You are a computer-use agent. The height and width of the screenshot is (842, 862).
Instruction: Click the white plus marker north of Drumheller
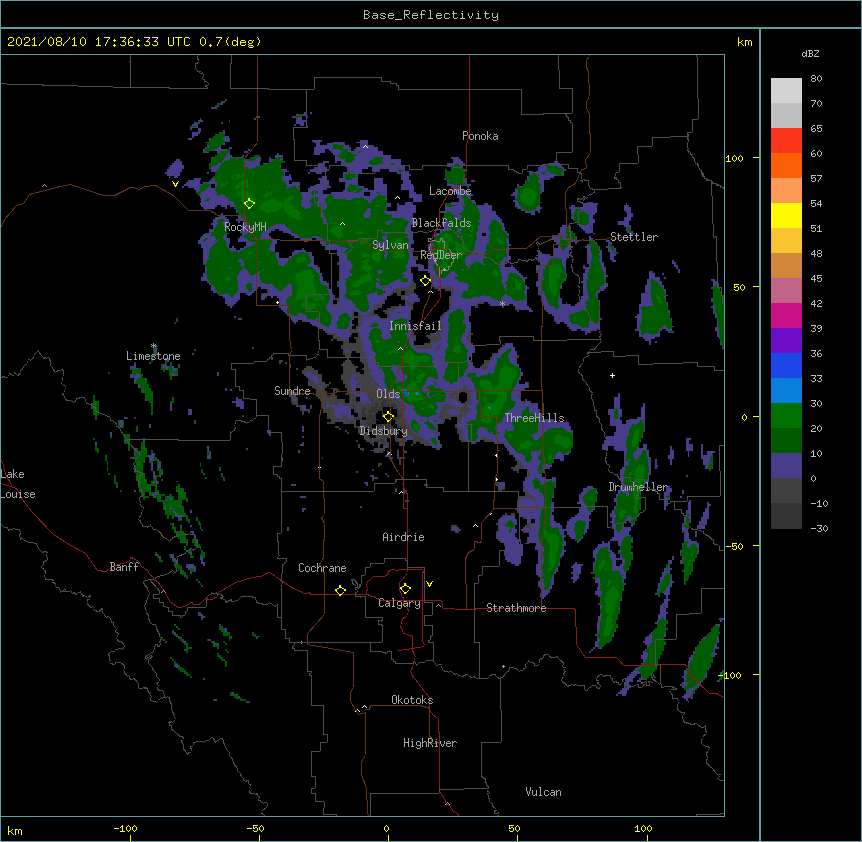[x=612, y=375]
